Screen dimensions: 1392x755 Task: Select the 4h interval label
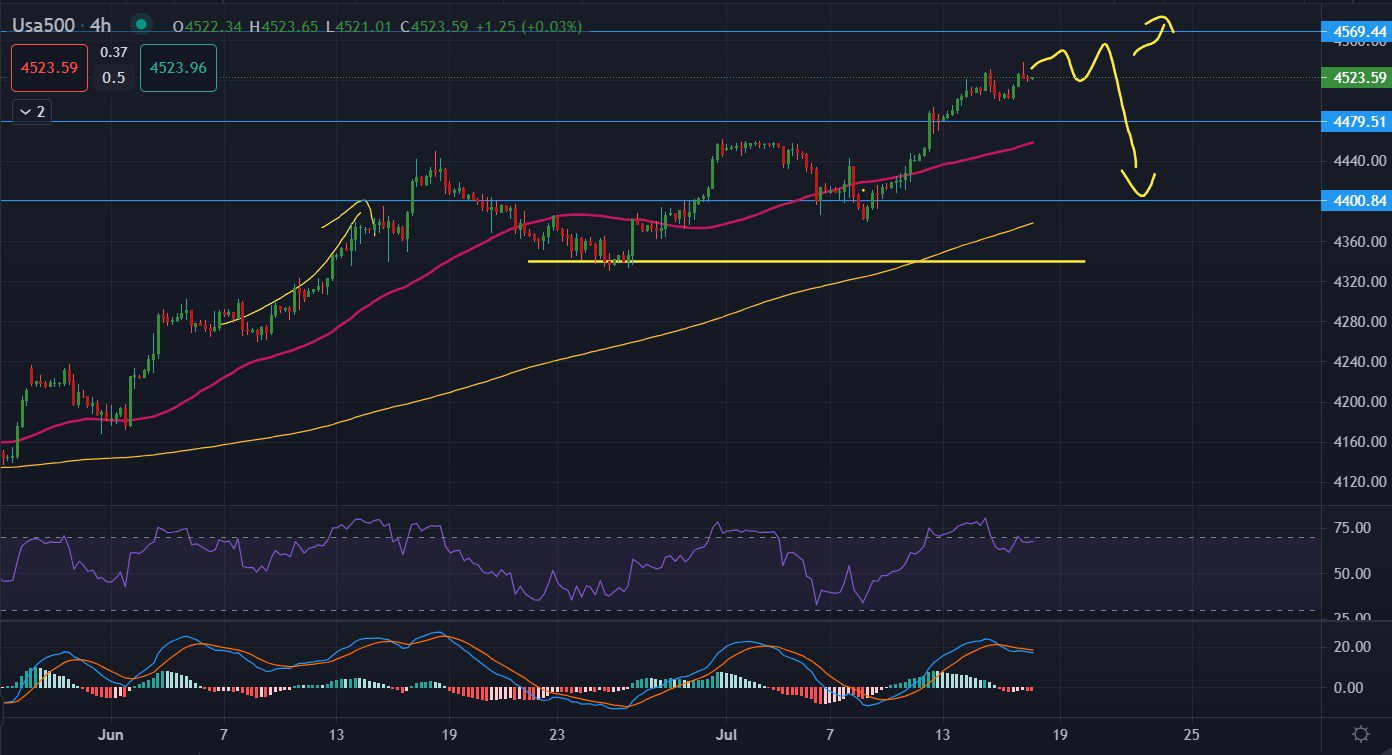click(x=101, y=25)
